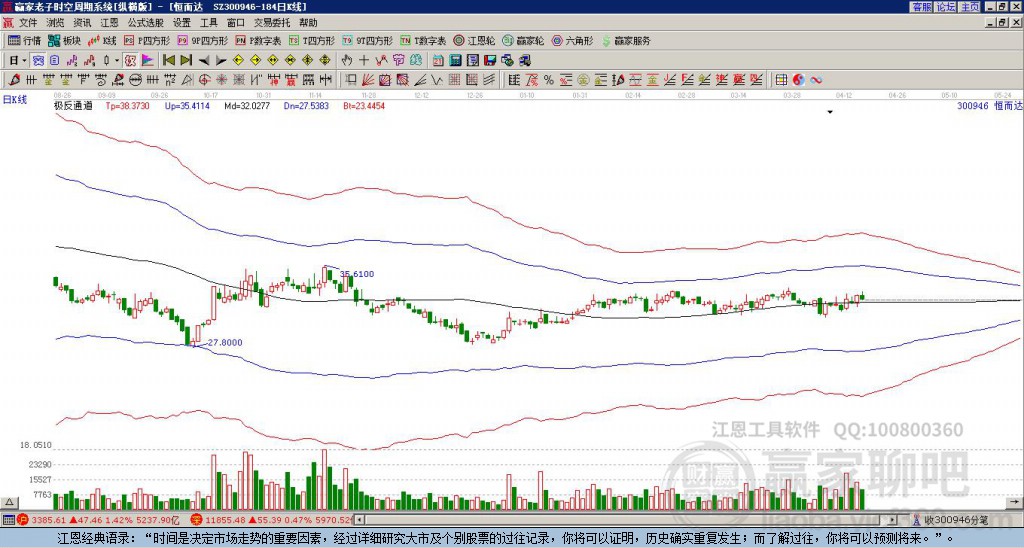Screen dimensions: 1024x548
Task: Click the Shanghai index 3385.61 status entry
Action: click(98, 520)
